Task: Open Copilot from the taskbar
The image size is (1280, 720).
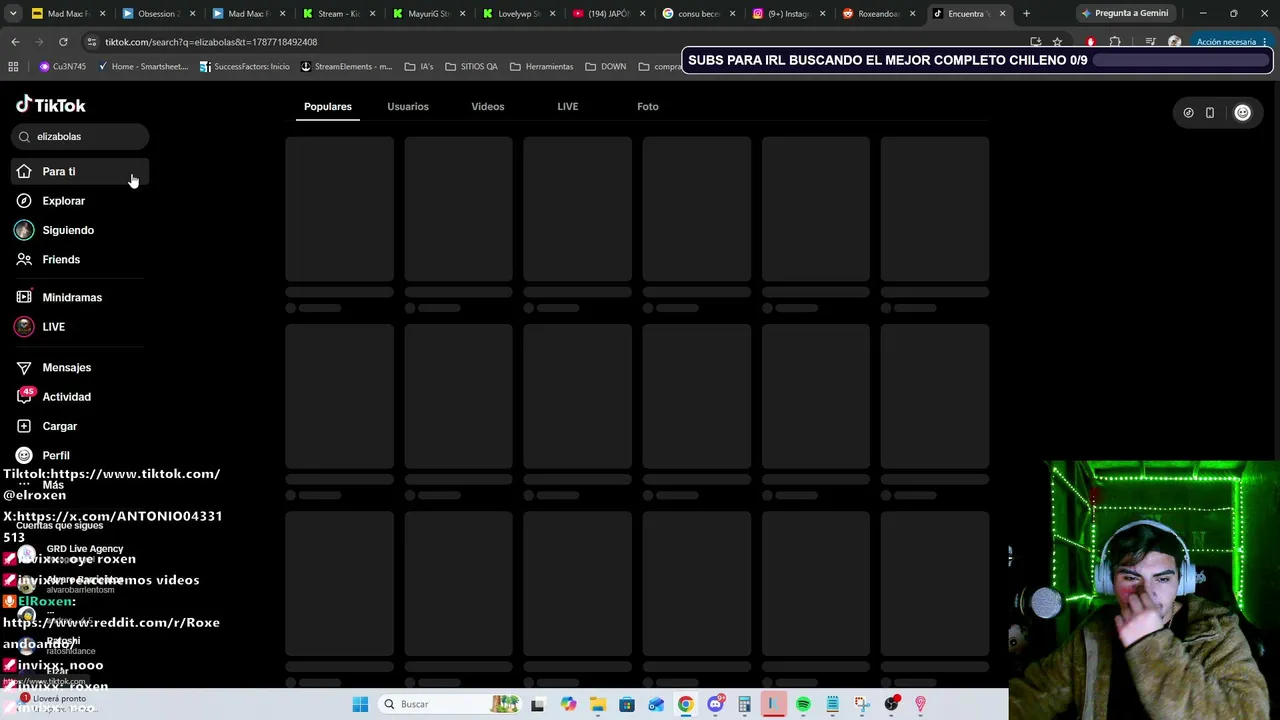Action: pyautogui.click(x=568, y=704)
